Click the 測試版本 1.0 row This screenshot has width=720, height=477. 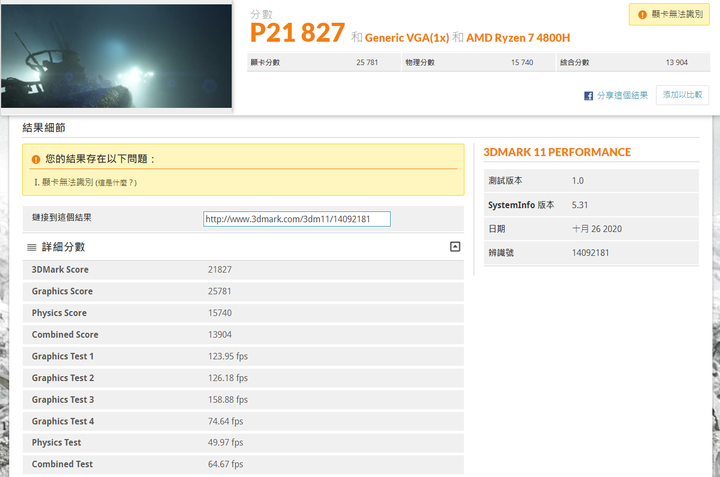click(591, 180)
